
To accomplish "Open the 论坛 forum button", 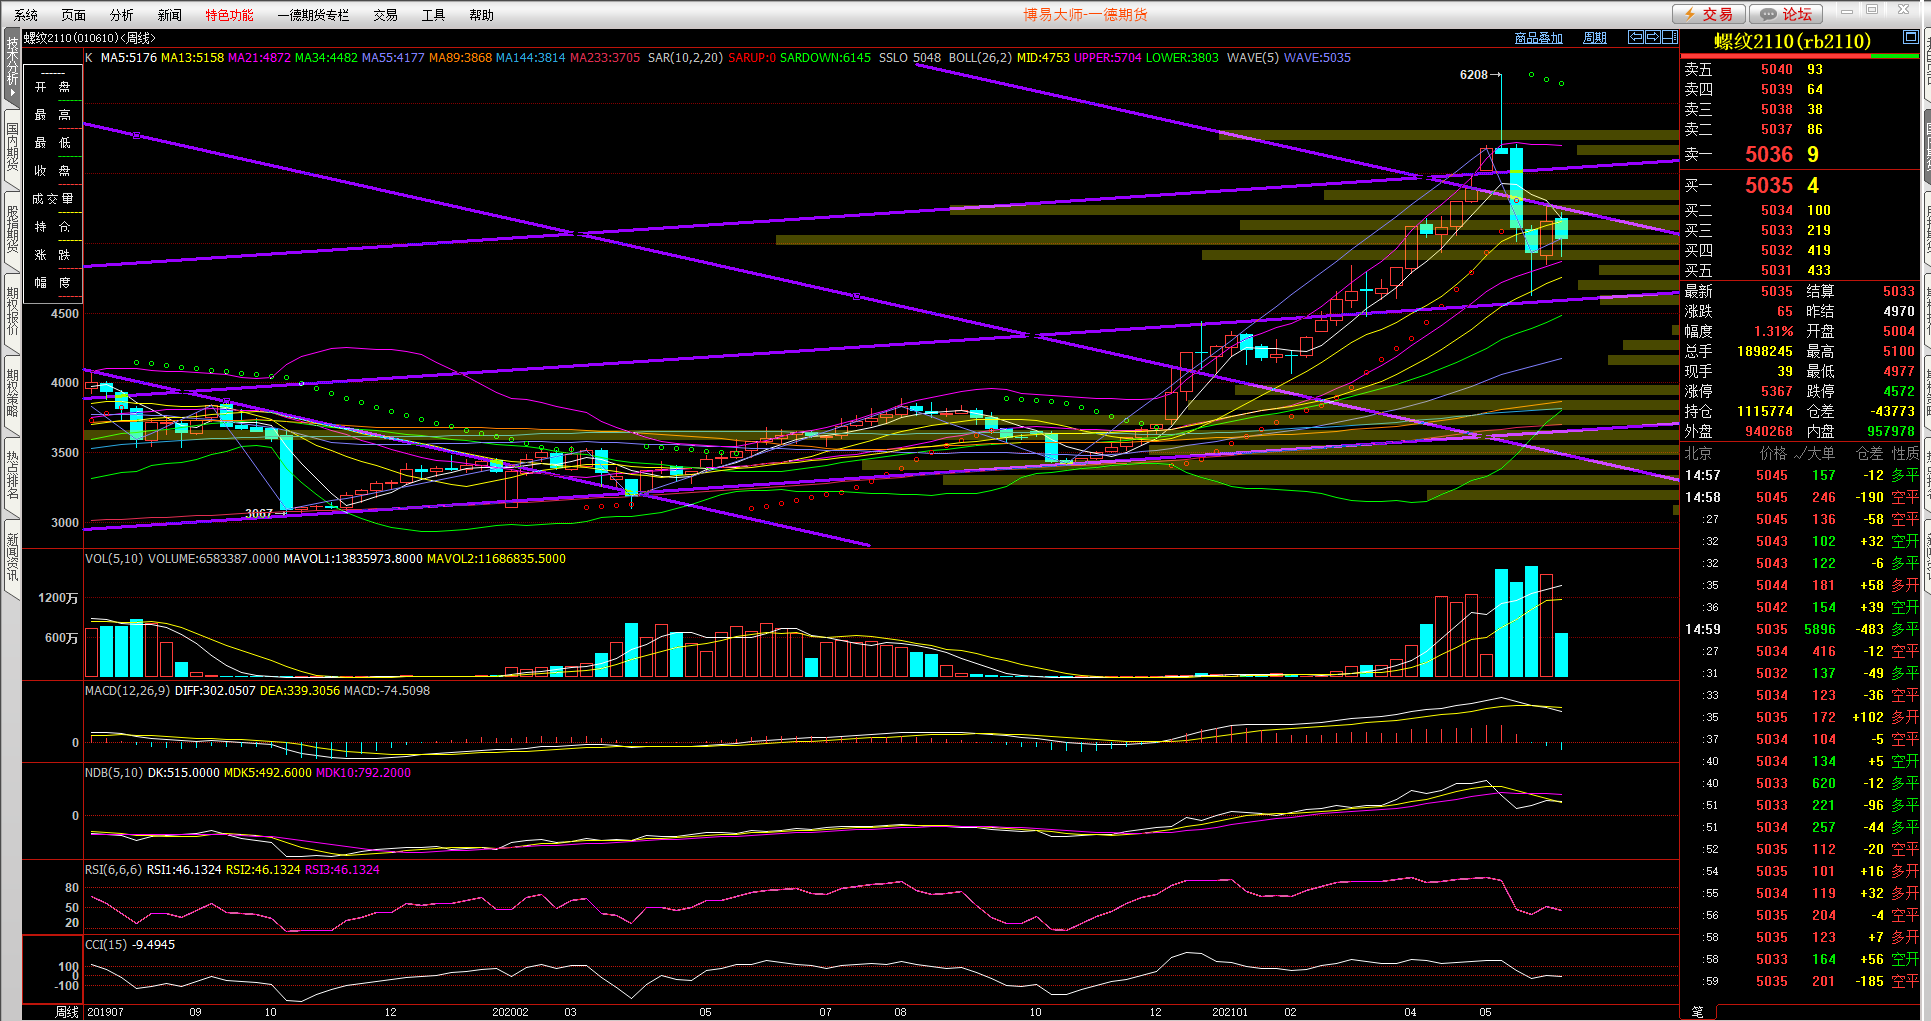I will pyautogui.click(x=1786, y=14).
